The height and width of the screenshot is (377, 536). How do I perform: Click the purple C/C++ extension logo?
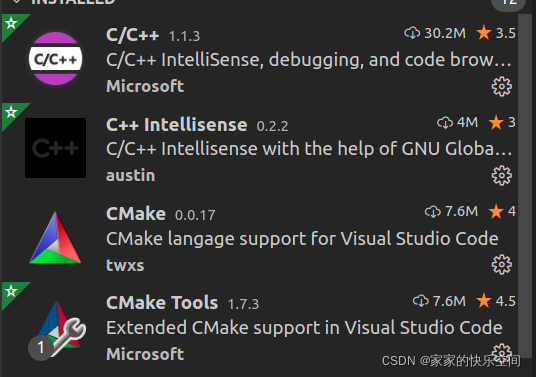55,58
